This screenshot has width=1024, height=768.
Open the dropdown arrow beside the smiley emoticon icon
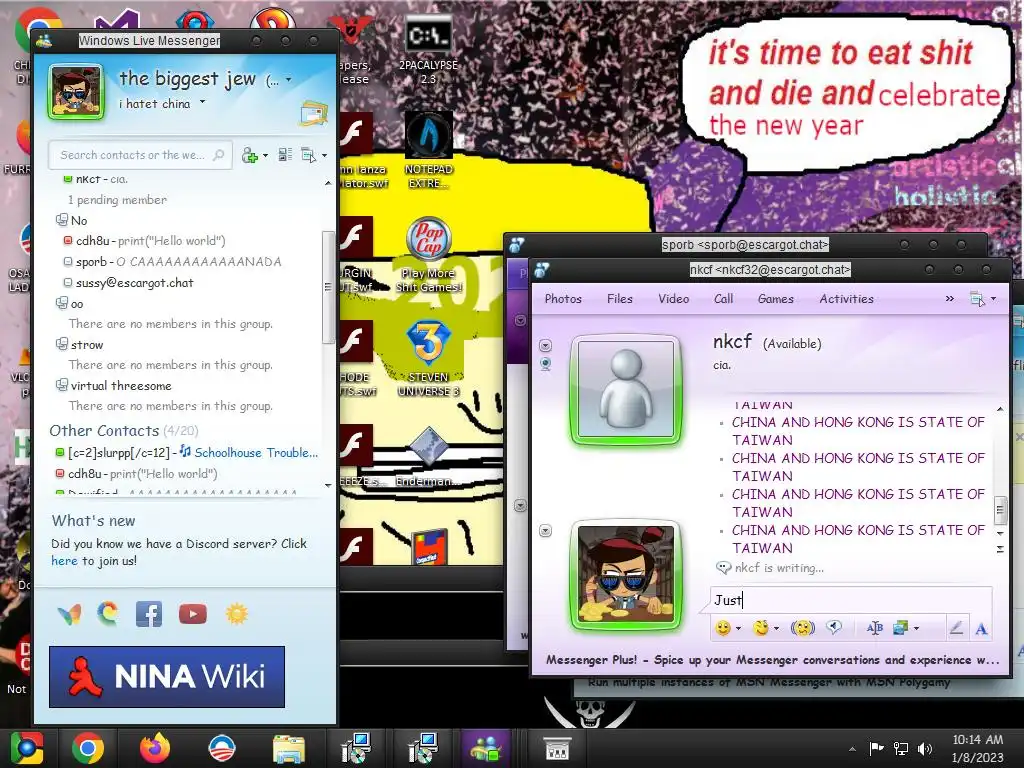[739, 629]
